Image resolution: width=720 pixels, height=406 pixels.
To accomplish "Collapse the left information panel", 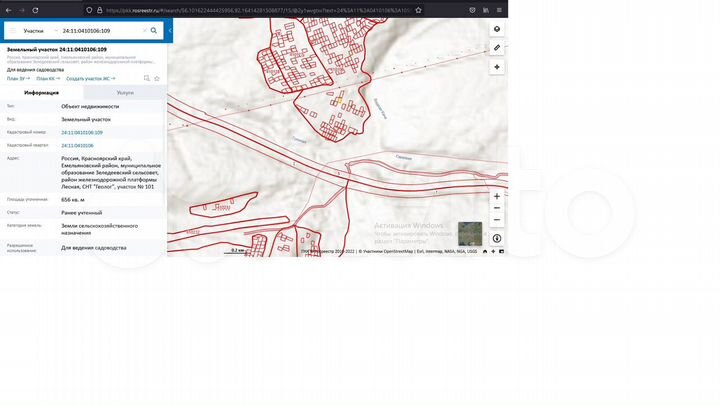I will tap(169, 31).
